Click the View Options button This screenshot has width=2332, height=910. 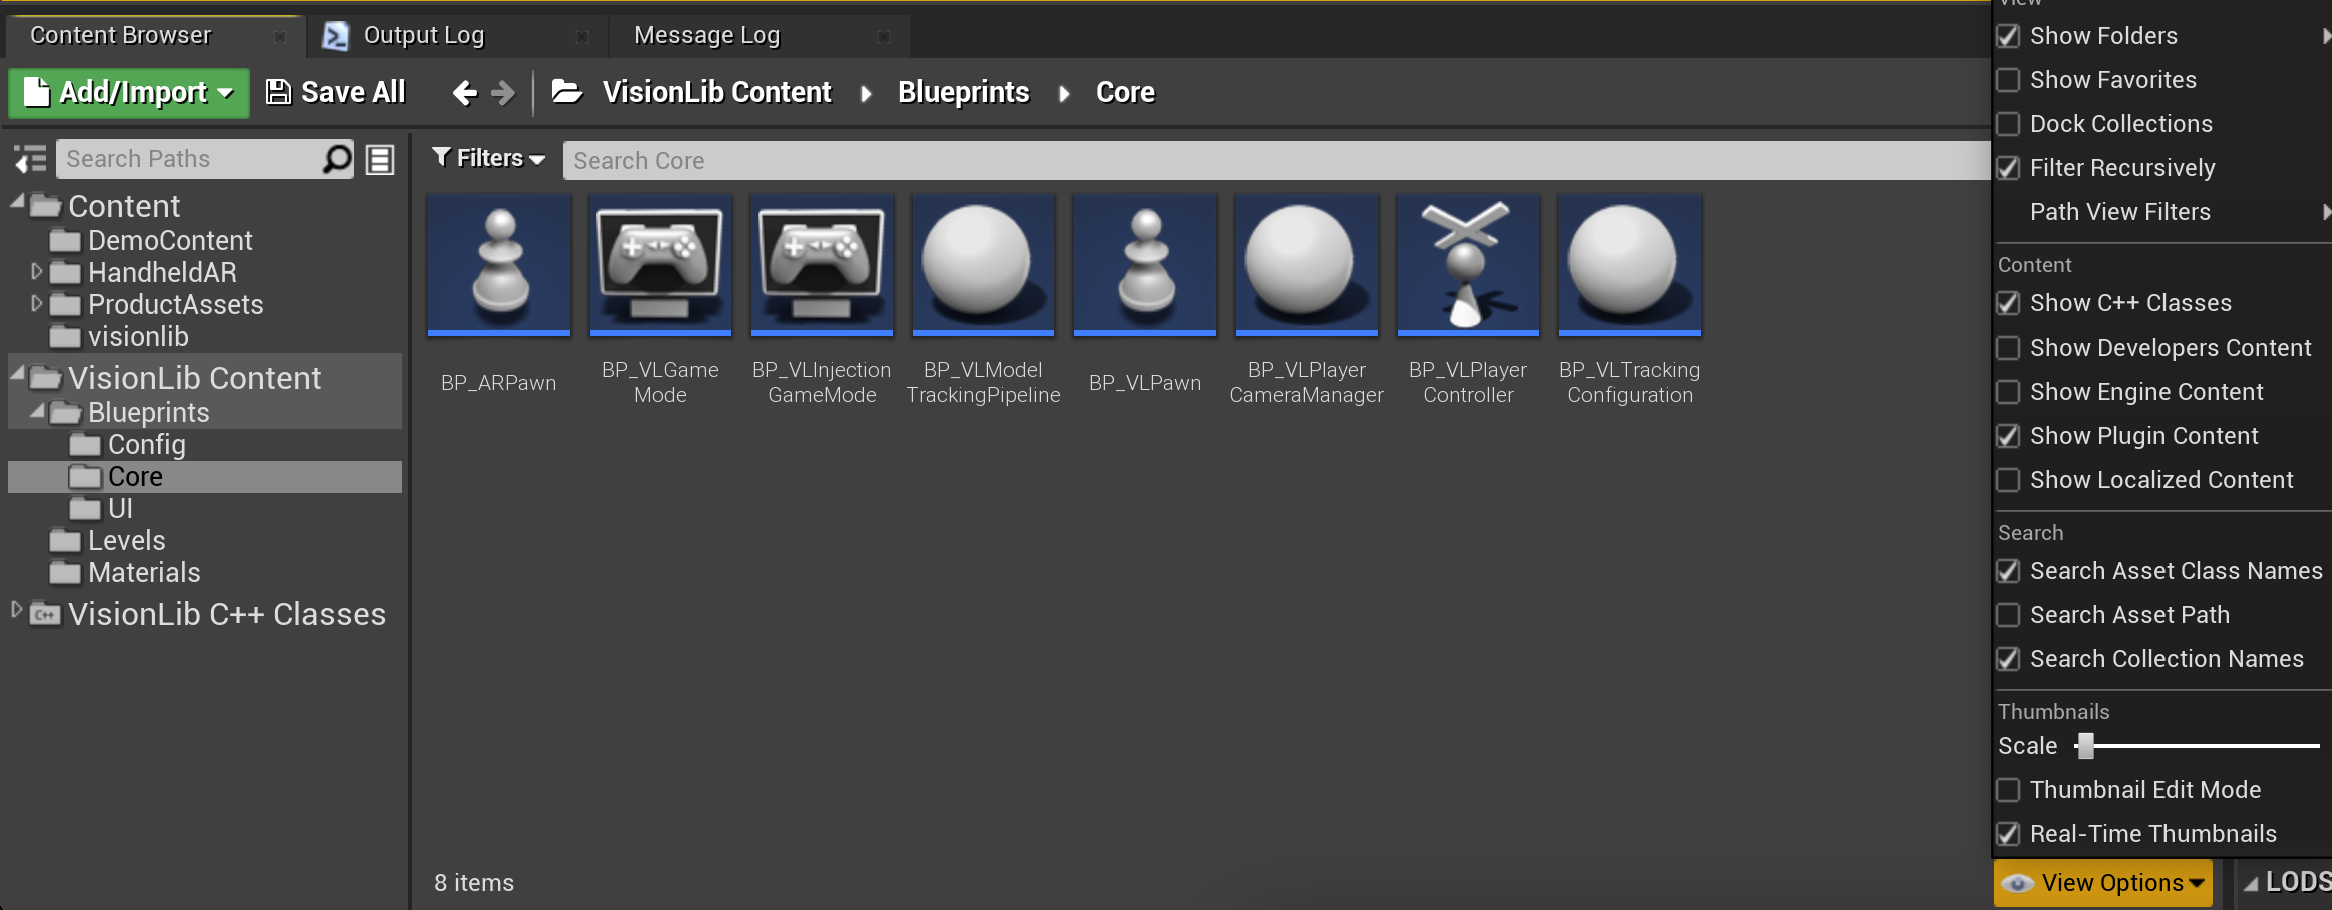(x=2103, y=883)
